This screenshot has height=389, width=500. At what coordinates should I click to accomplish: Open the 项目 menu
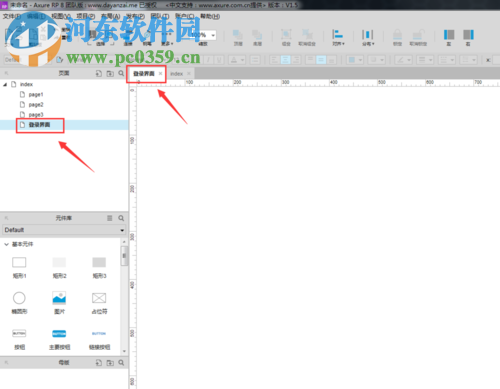[x=86, y=16]
